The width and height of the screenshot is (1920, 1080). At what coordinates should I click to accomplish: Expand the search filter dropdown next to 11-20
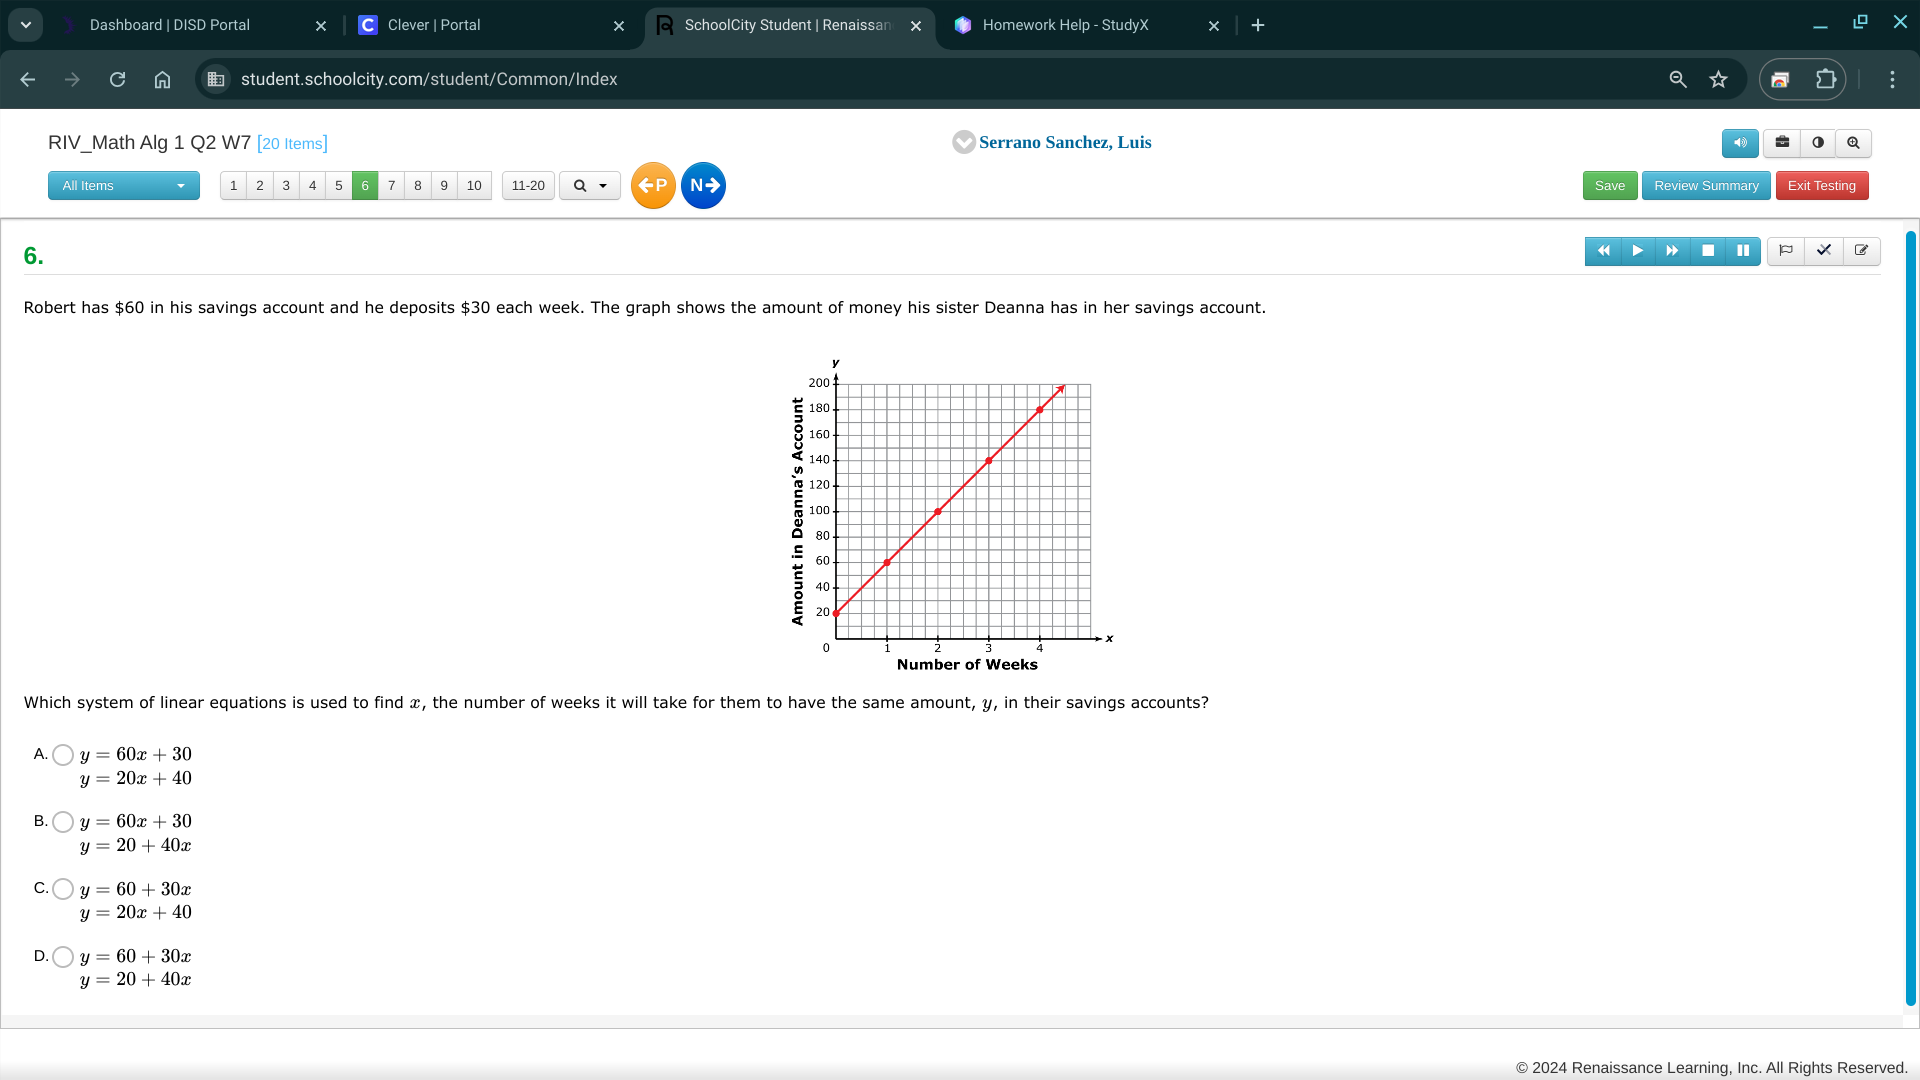[x=590, y=186]
